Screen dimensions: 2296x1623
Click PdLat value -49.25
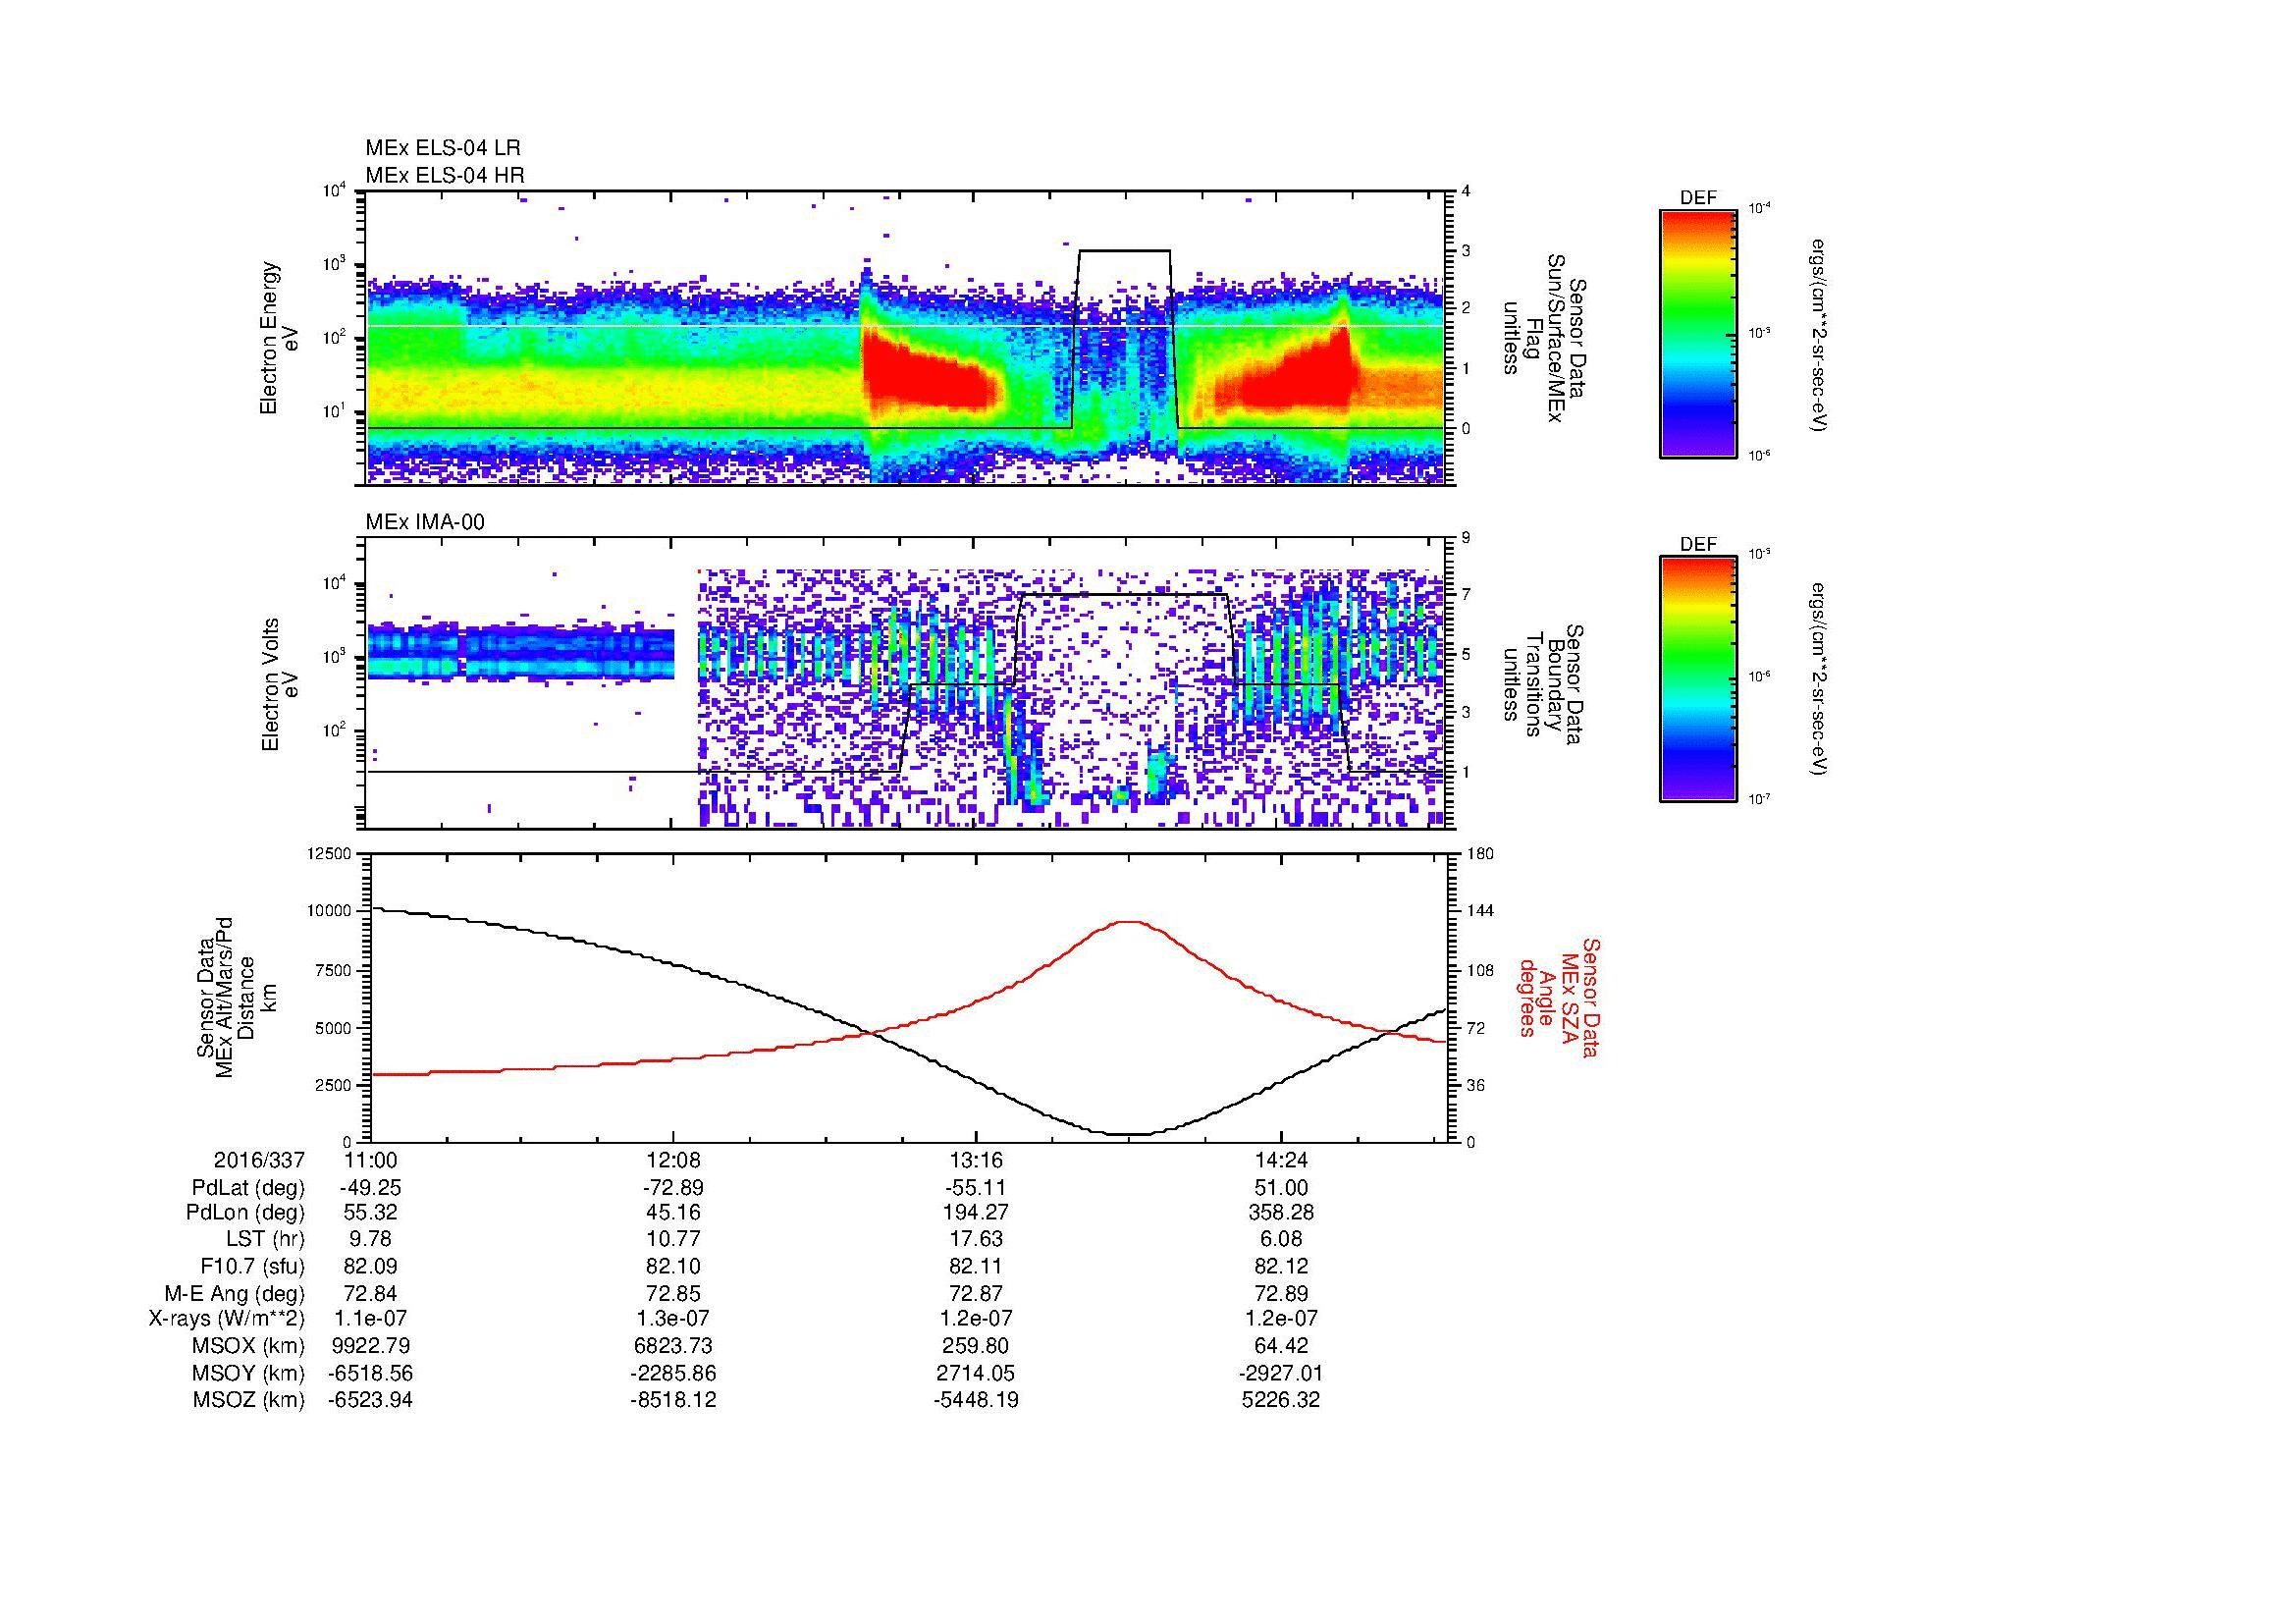[x=371, y=1188]
